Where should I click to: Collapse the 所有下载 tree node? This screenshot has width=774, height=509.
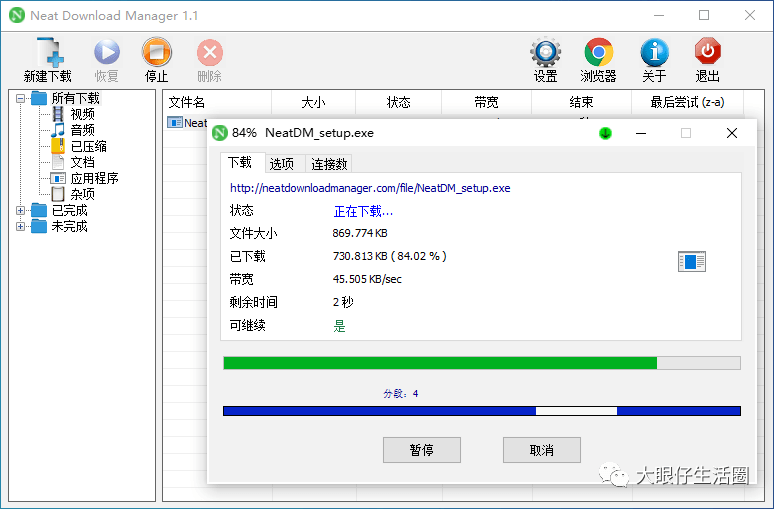click(x=20, y=98)
